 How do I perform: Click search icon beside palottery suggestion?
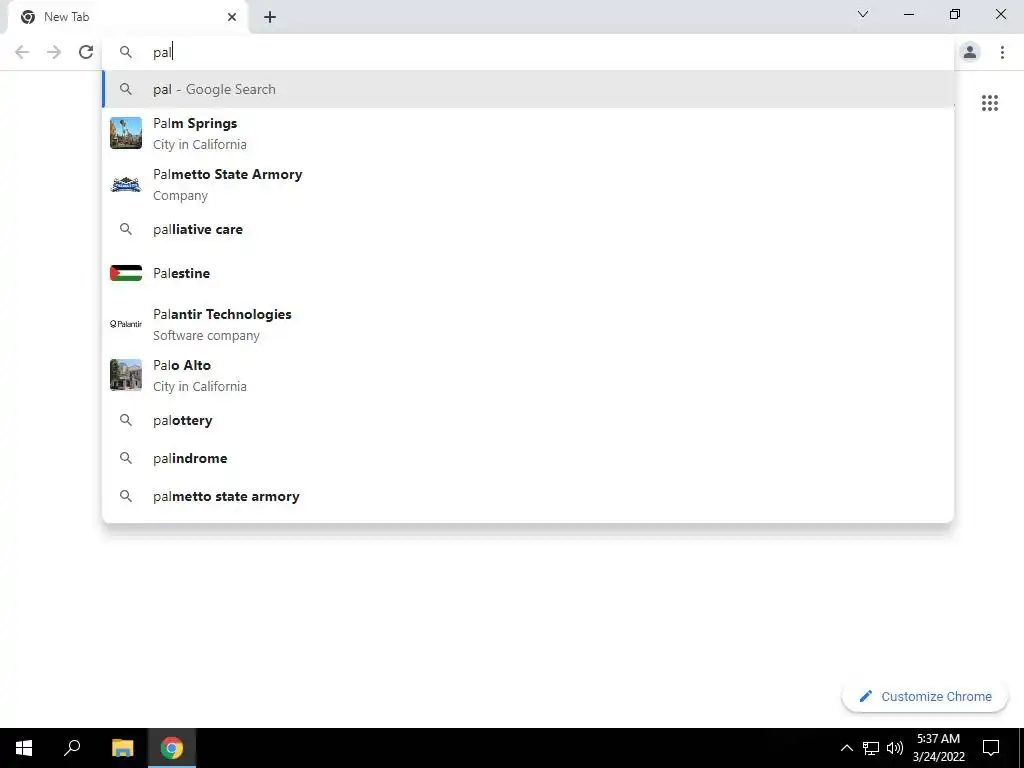coord(126,421)
